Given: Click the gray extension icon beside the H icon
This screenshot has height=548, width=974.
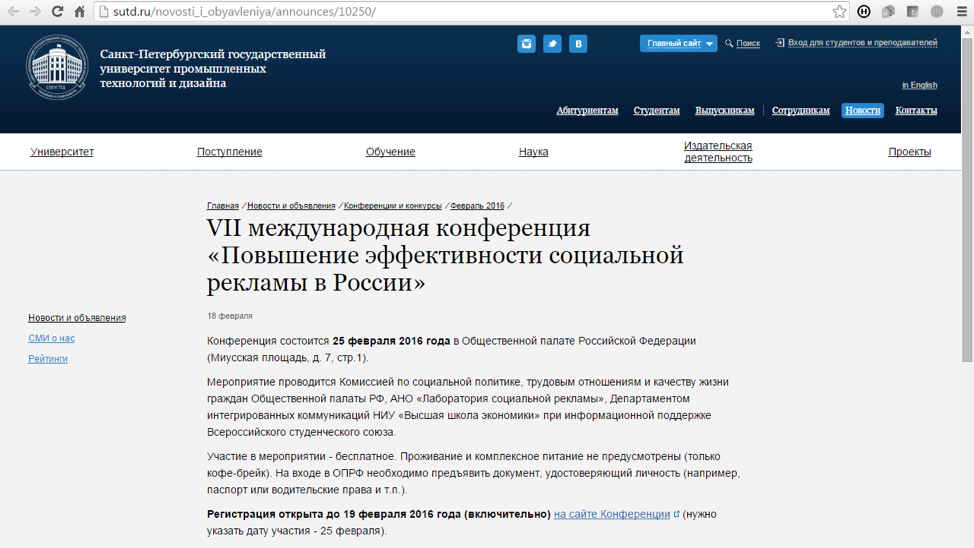Looking at the screenshot, I should pos(888,11).
